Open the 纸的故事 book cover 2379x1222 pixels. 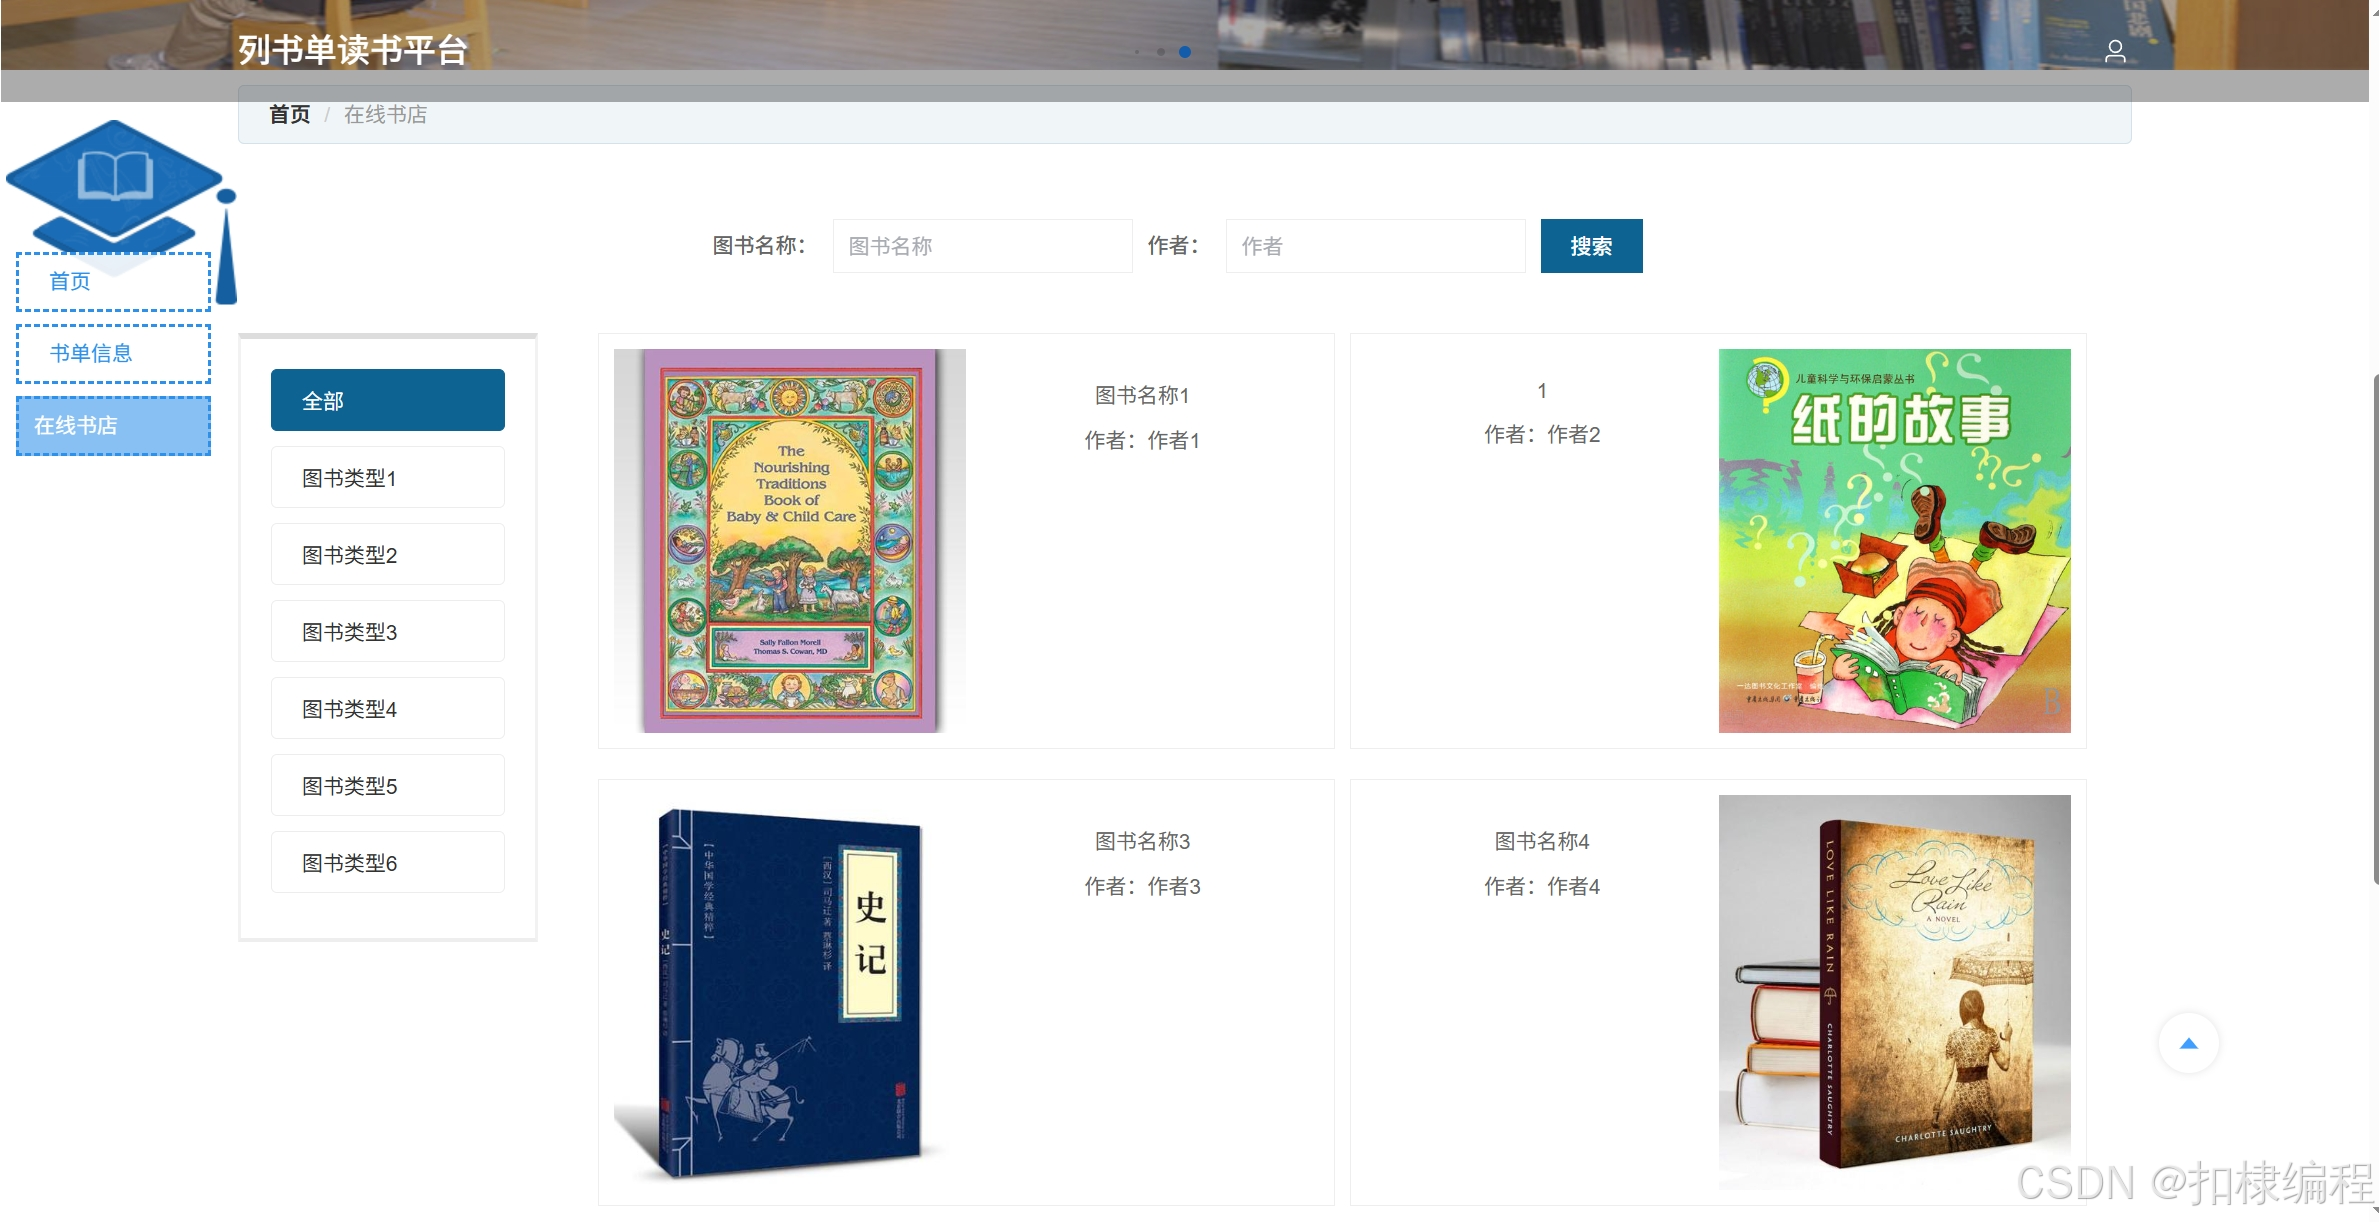point(1894,540)
